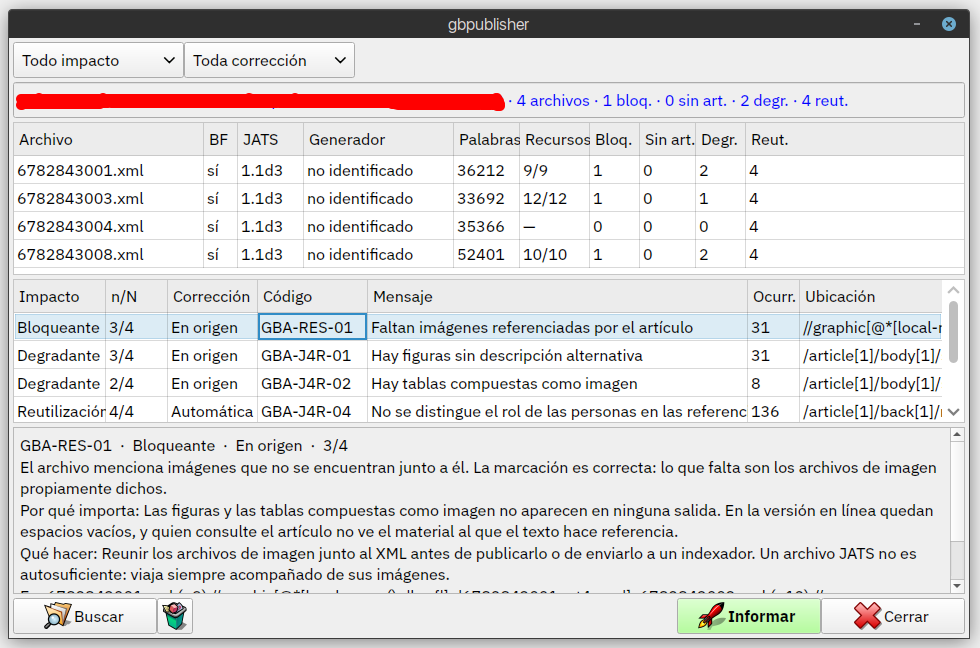This screenshot has height=648, width=980.
Task: Click the detail pane scrollbar thumb
Action: pos(957,491)
